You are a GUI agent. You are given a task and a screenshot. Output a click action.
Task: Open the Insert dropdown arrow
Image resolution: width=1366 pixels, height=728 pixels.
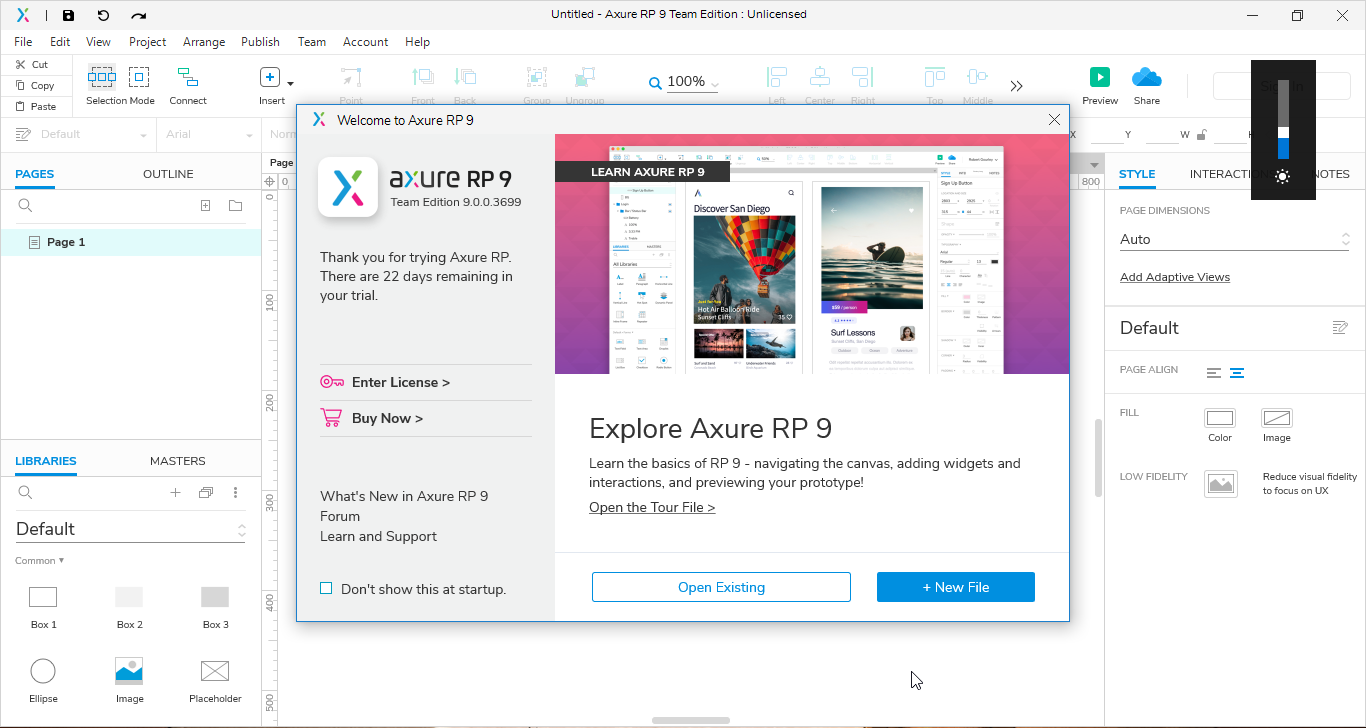290,84
